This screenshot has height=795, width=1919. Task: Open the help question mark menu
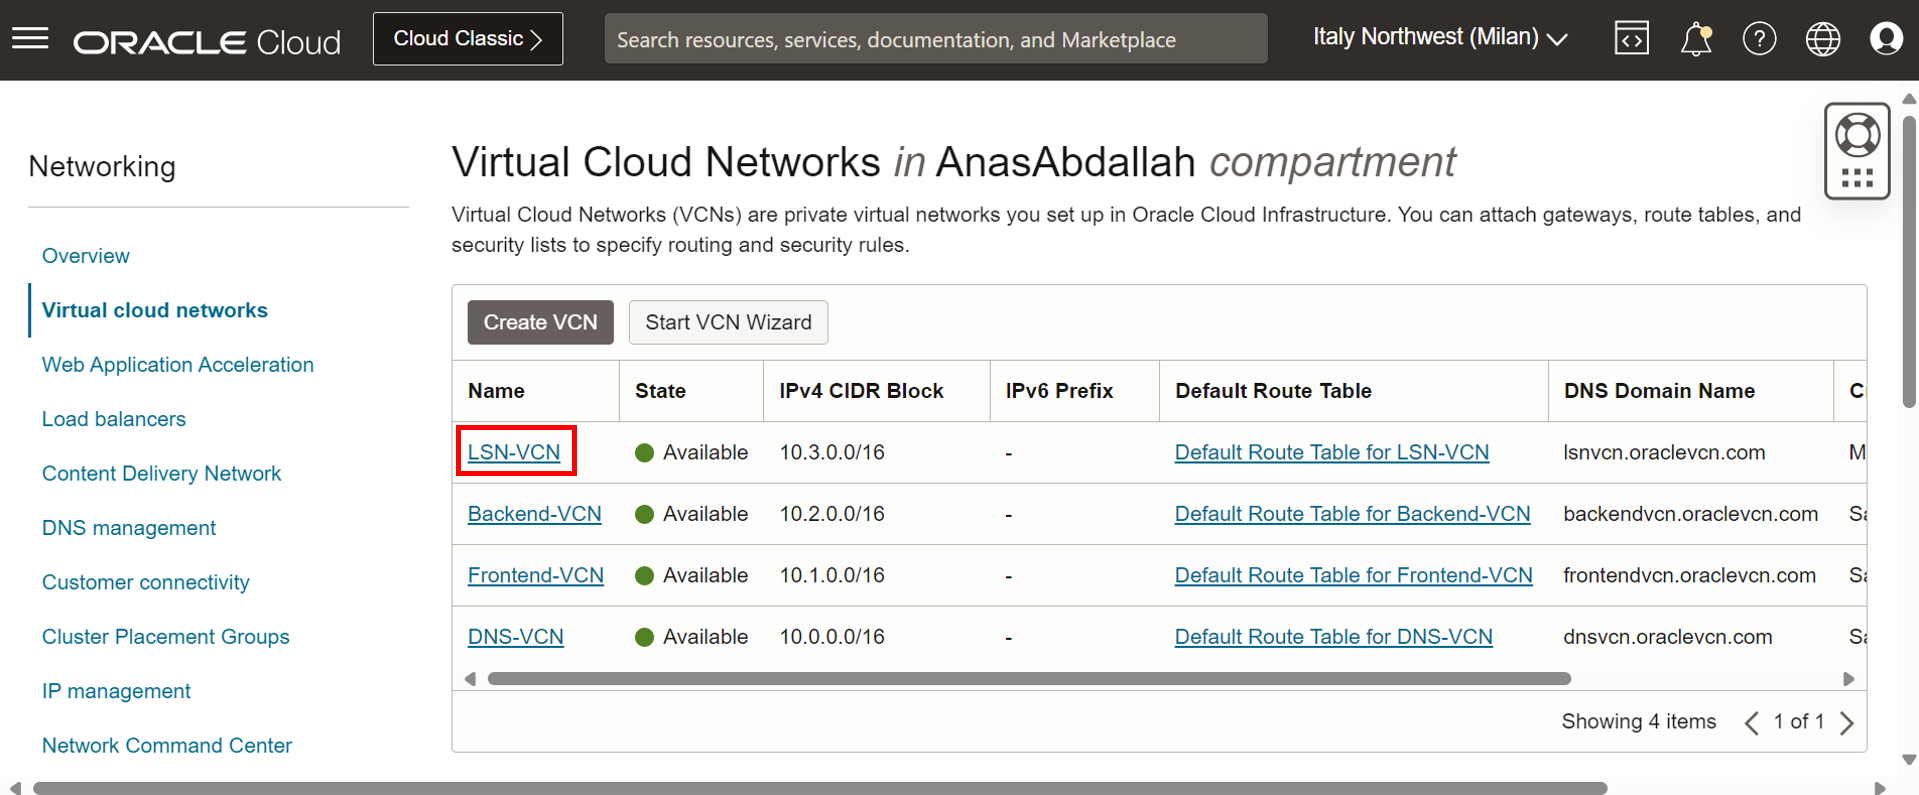pos(1759,39)
